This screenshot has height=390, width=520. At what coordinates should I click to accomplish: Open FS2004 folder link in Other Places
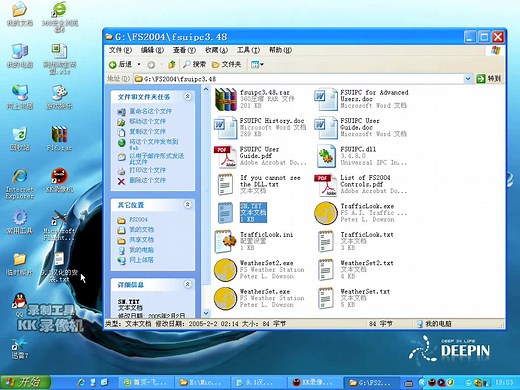[x=138, y=220]
